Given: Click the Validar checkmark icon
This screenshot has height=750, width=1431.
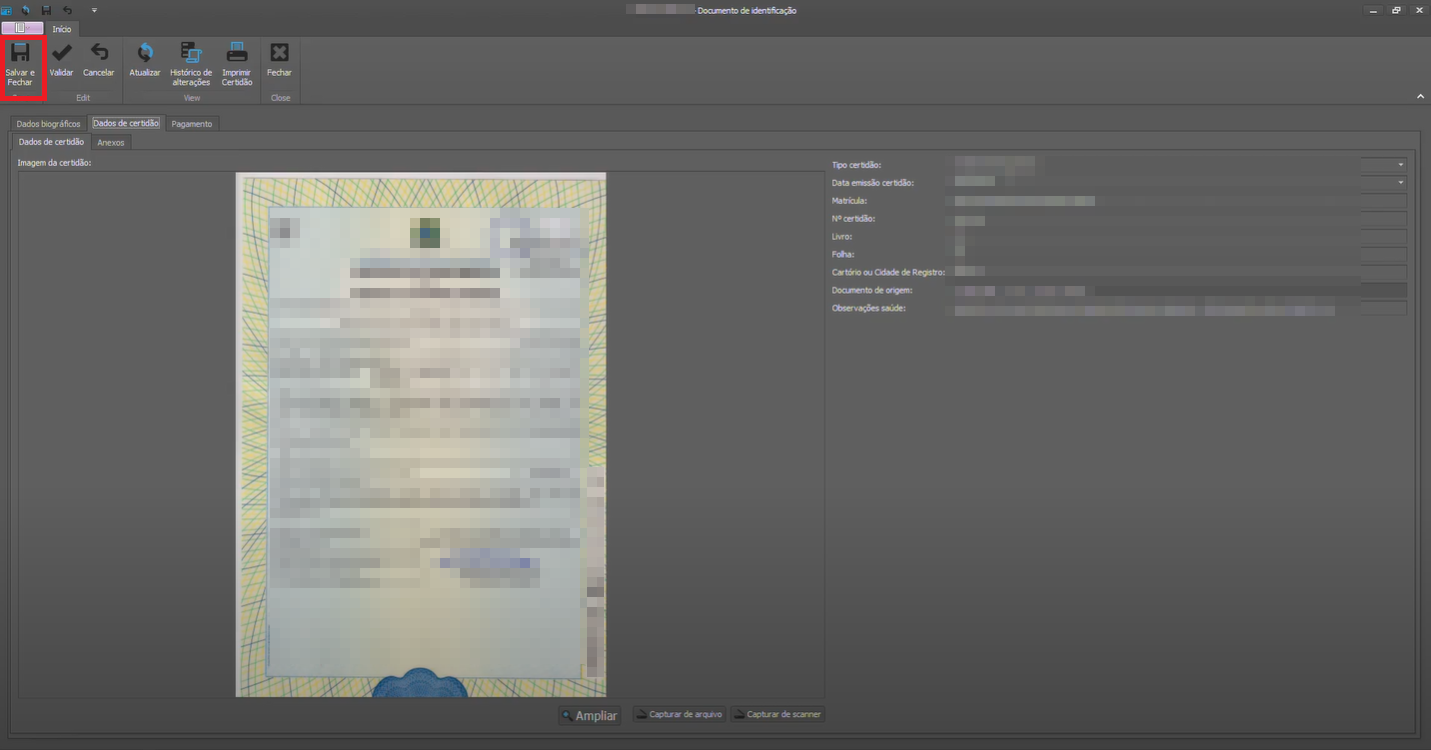Looking at the screenshot, I should [x=62, y=53].
